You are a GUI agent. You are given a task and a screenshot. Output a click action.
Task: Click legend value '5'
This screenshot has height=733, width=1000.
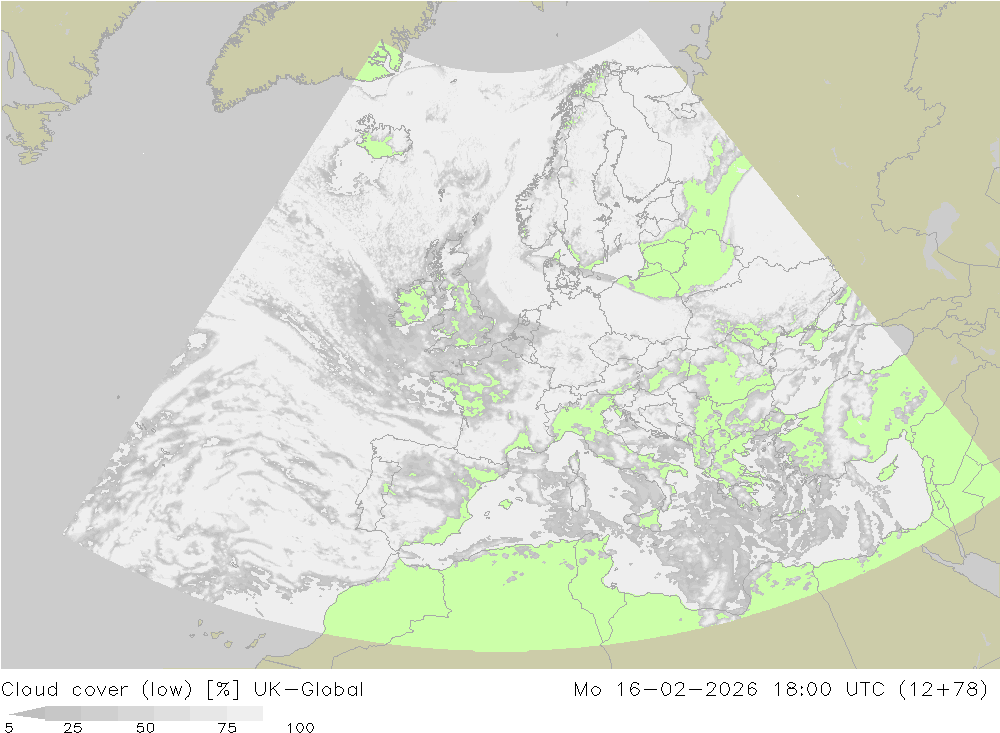(x=8, y=727)
